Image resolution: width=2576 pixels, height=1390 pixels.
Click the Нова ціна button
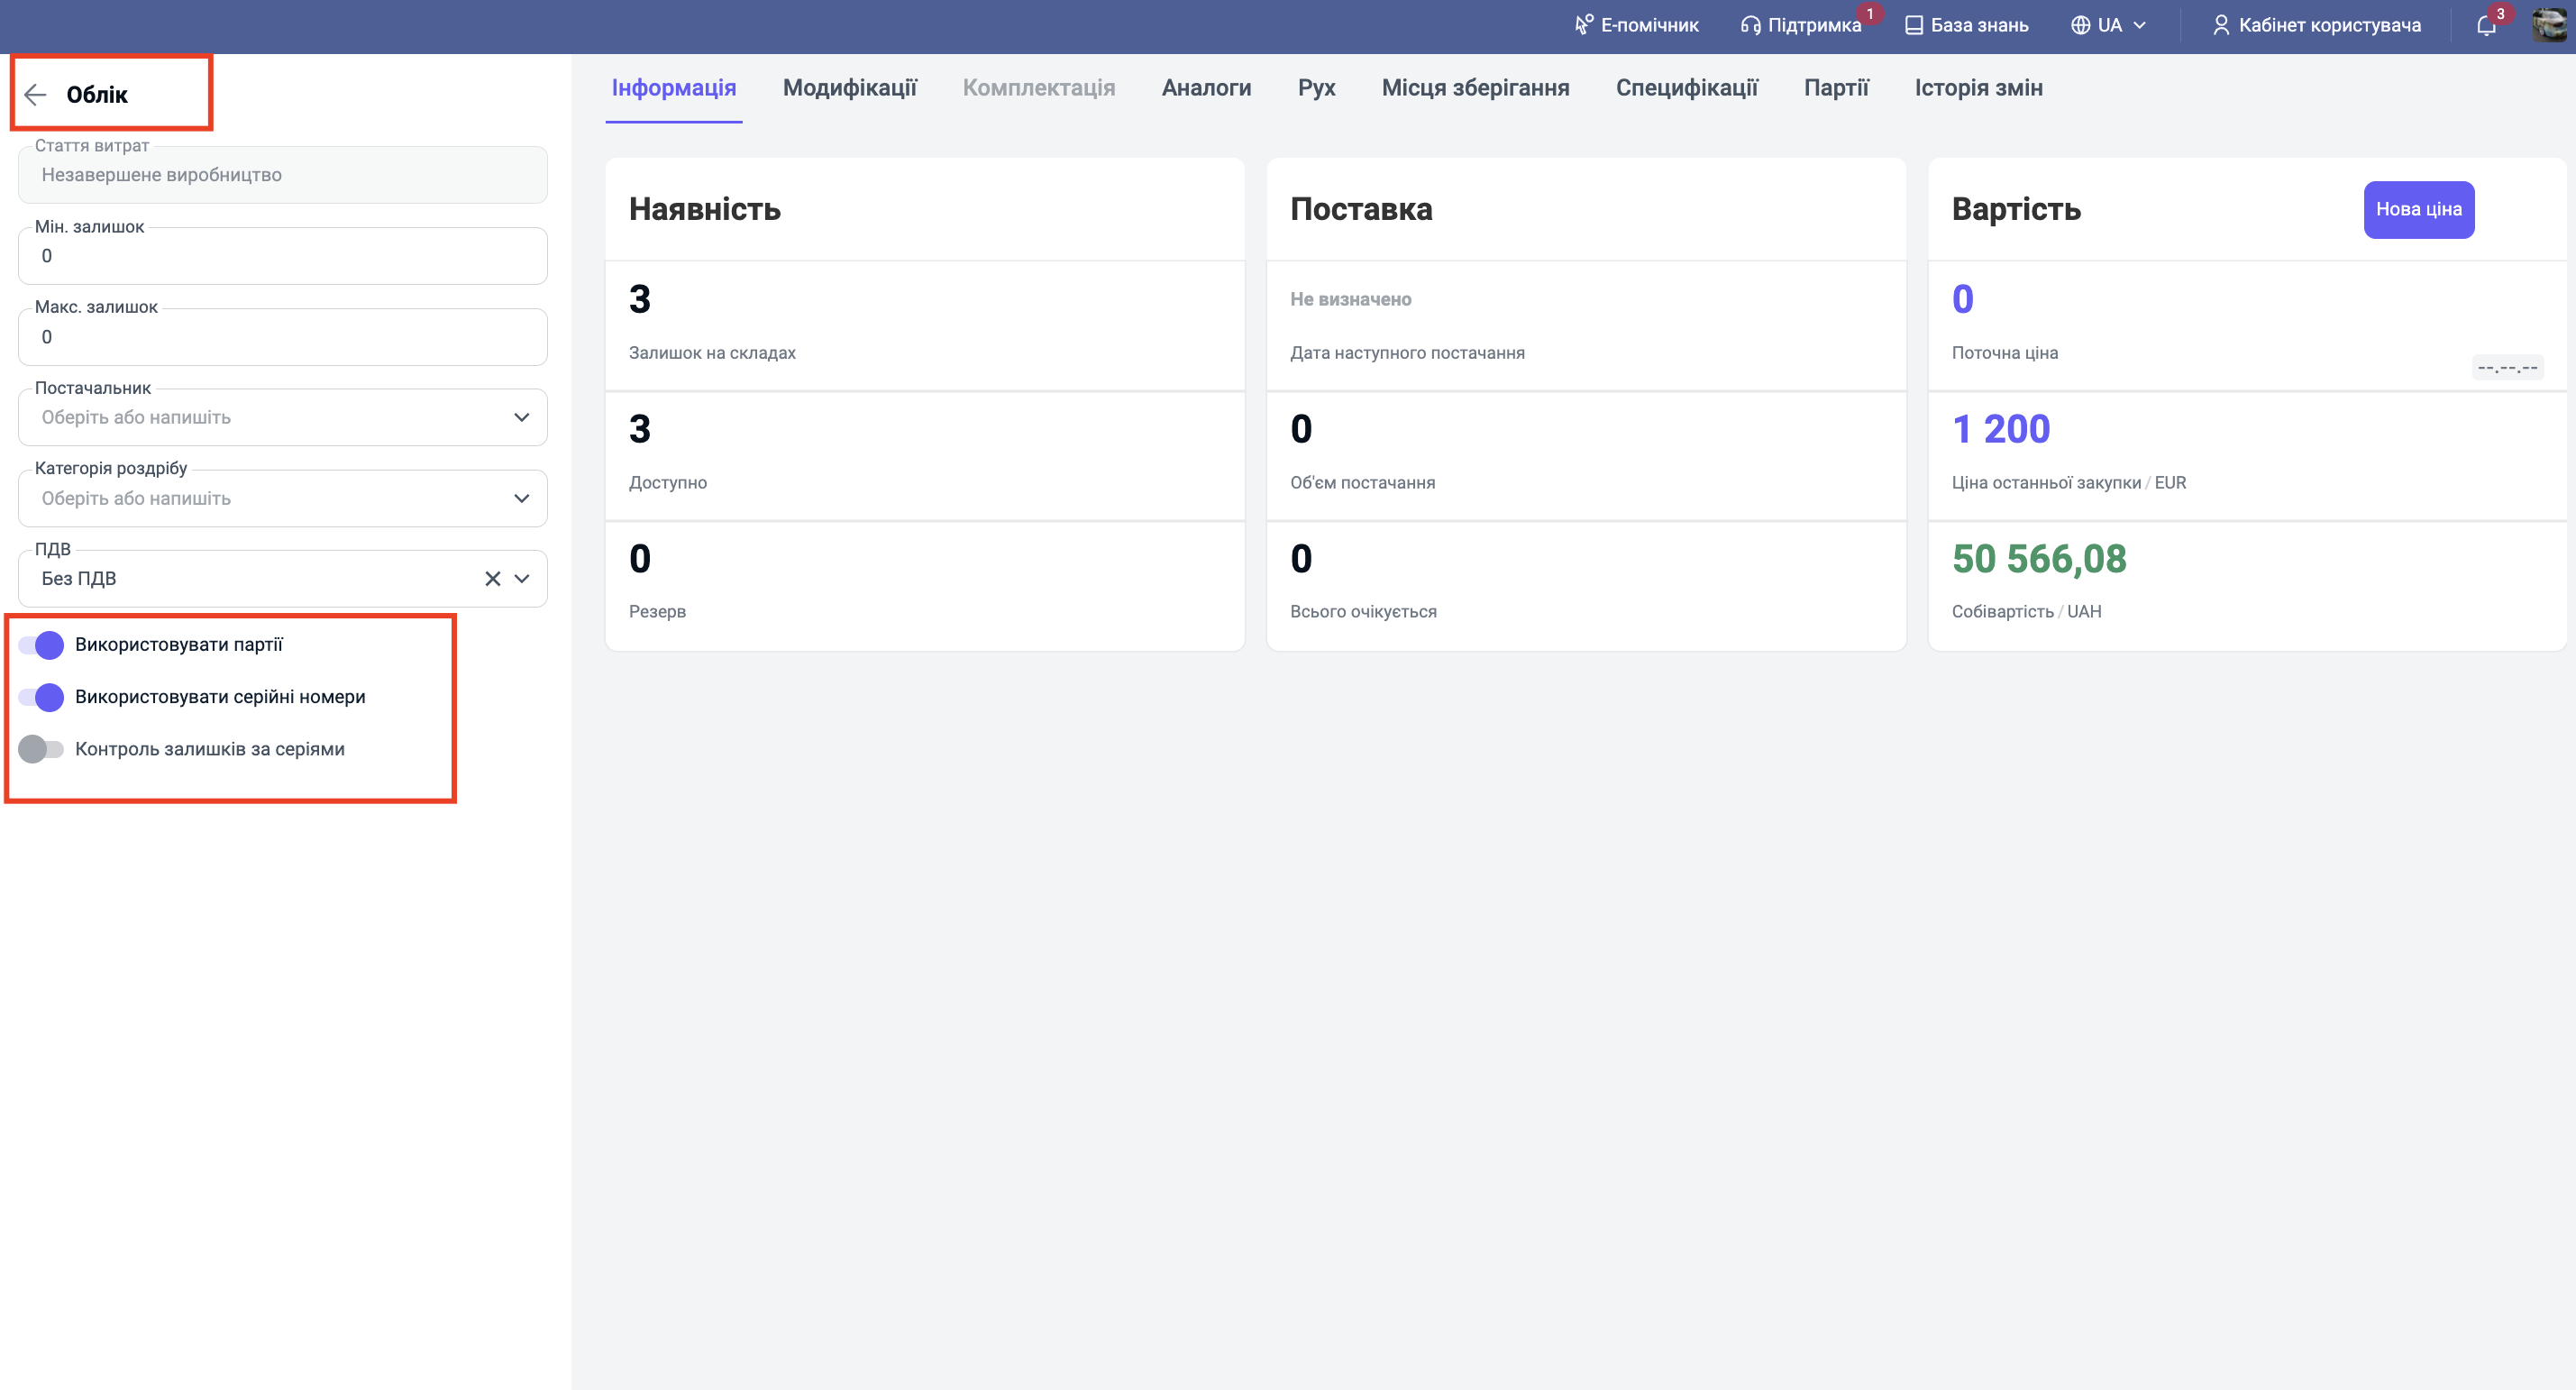(x=2418, y=210)
